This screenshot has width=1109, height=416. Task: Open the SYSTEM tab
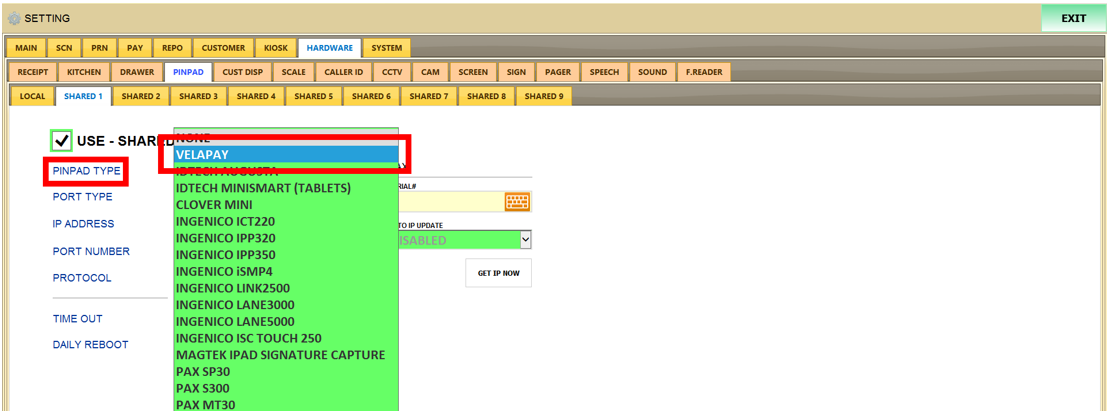click(387, 48)
